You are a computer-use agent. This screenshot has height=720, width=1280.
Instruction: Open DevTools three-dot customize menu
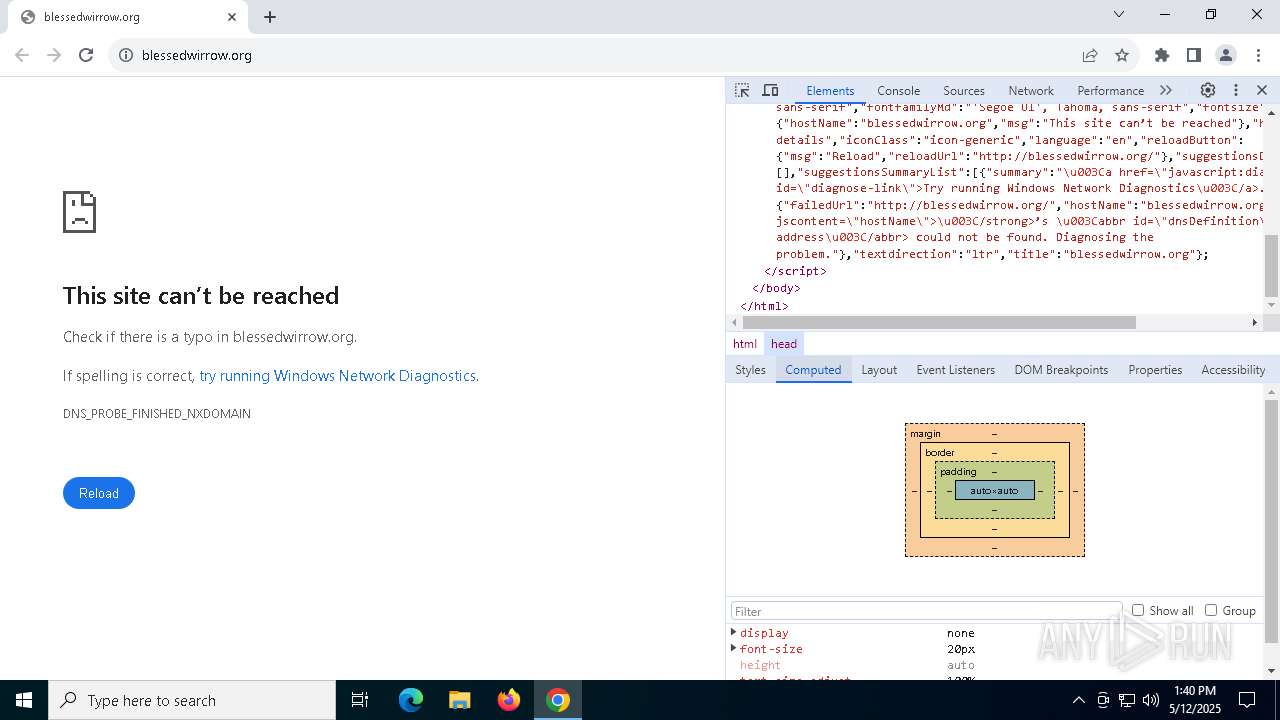point(1236,90)
